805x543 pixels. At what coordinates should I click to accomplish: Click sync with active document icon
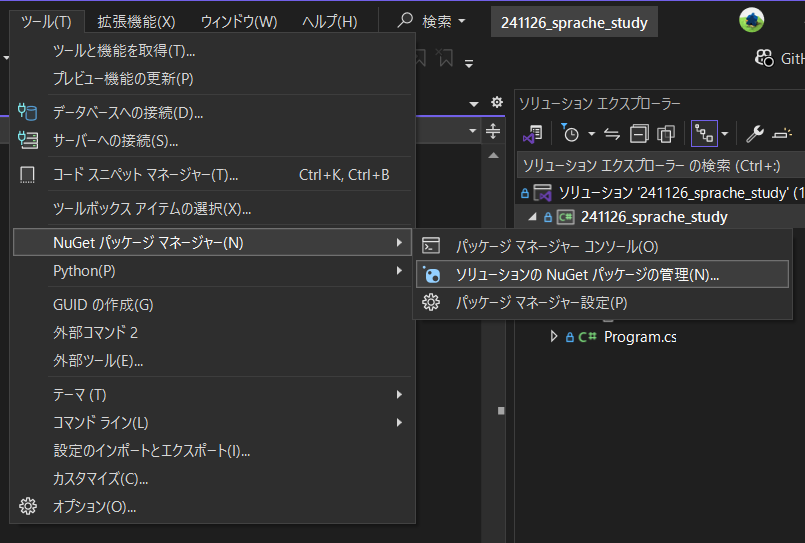click(611, 134)
